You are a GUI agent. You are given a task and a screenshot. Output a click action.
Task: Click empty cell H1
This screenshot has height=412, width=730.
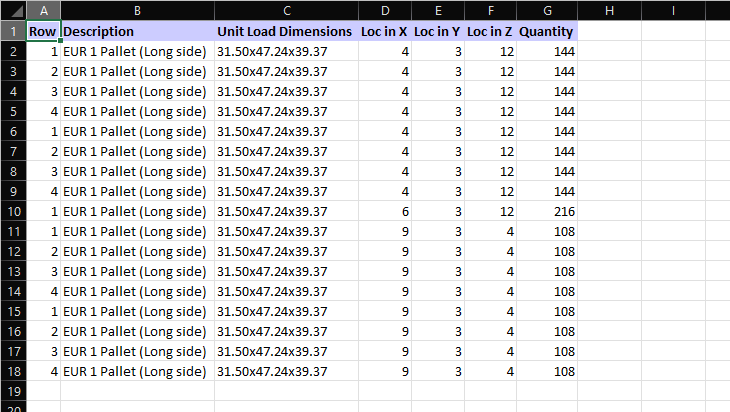(609, 31)
